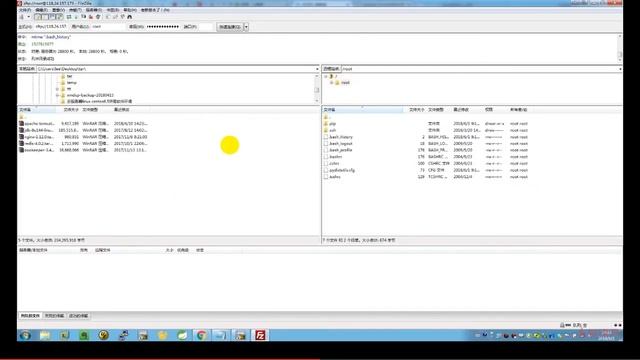Select tar folder in local tree
640x360 pixels.
pos(67,76)
